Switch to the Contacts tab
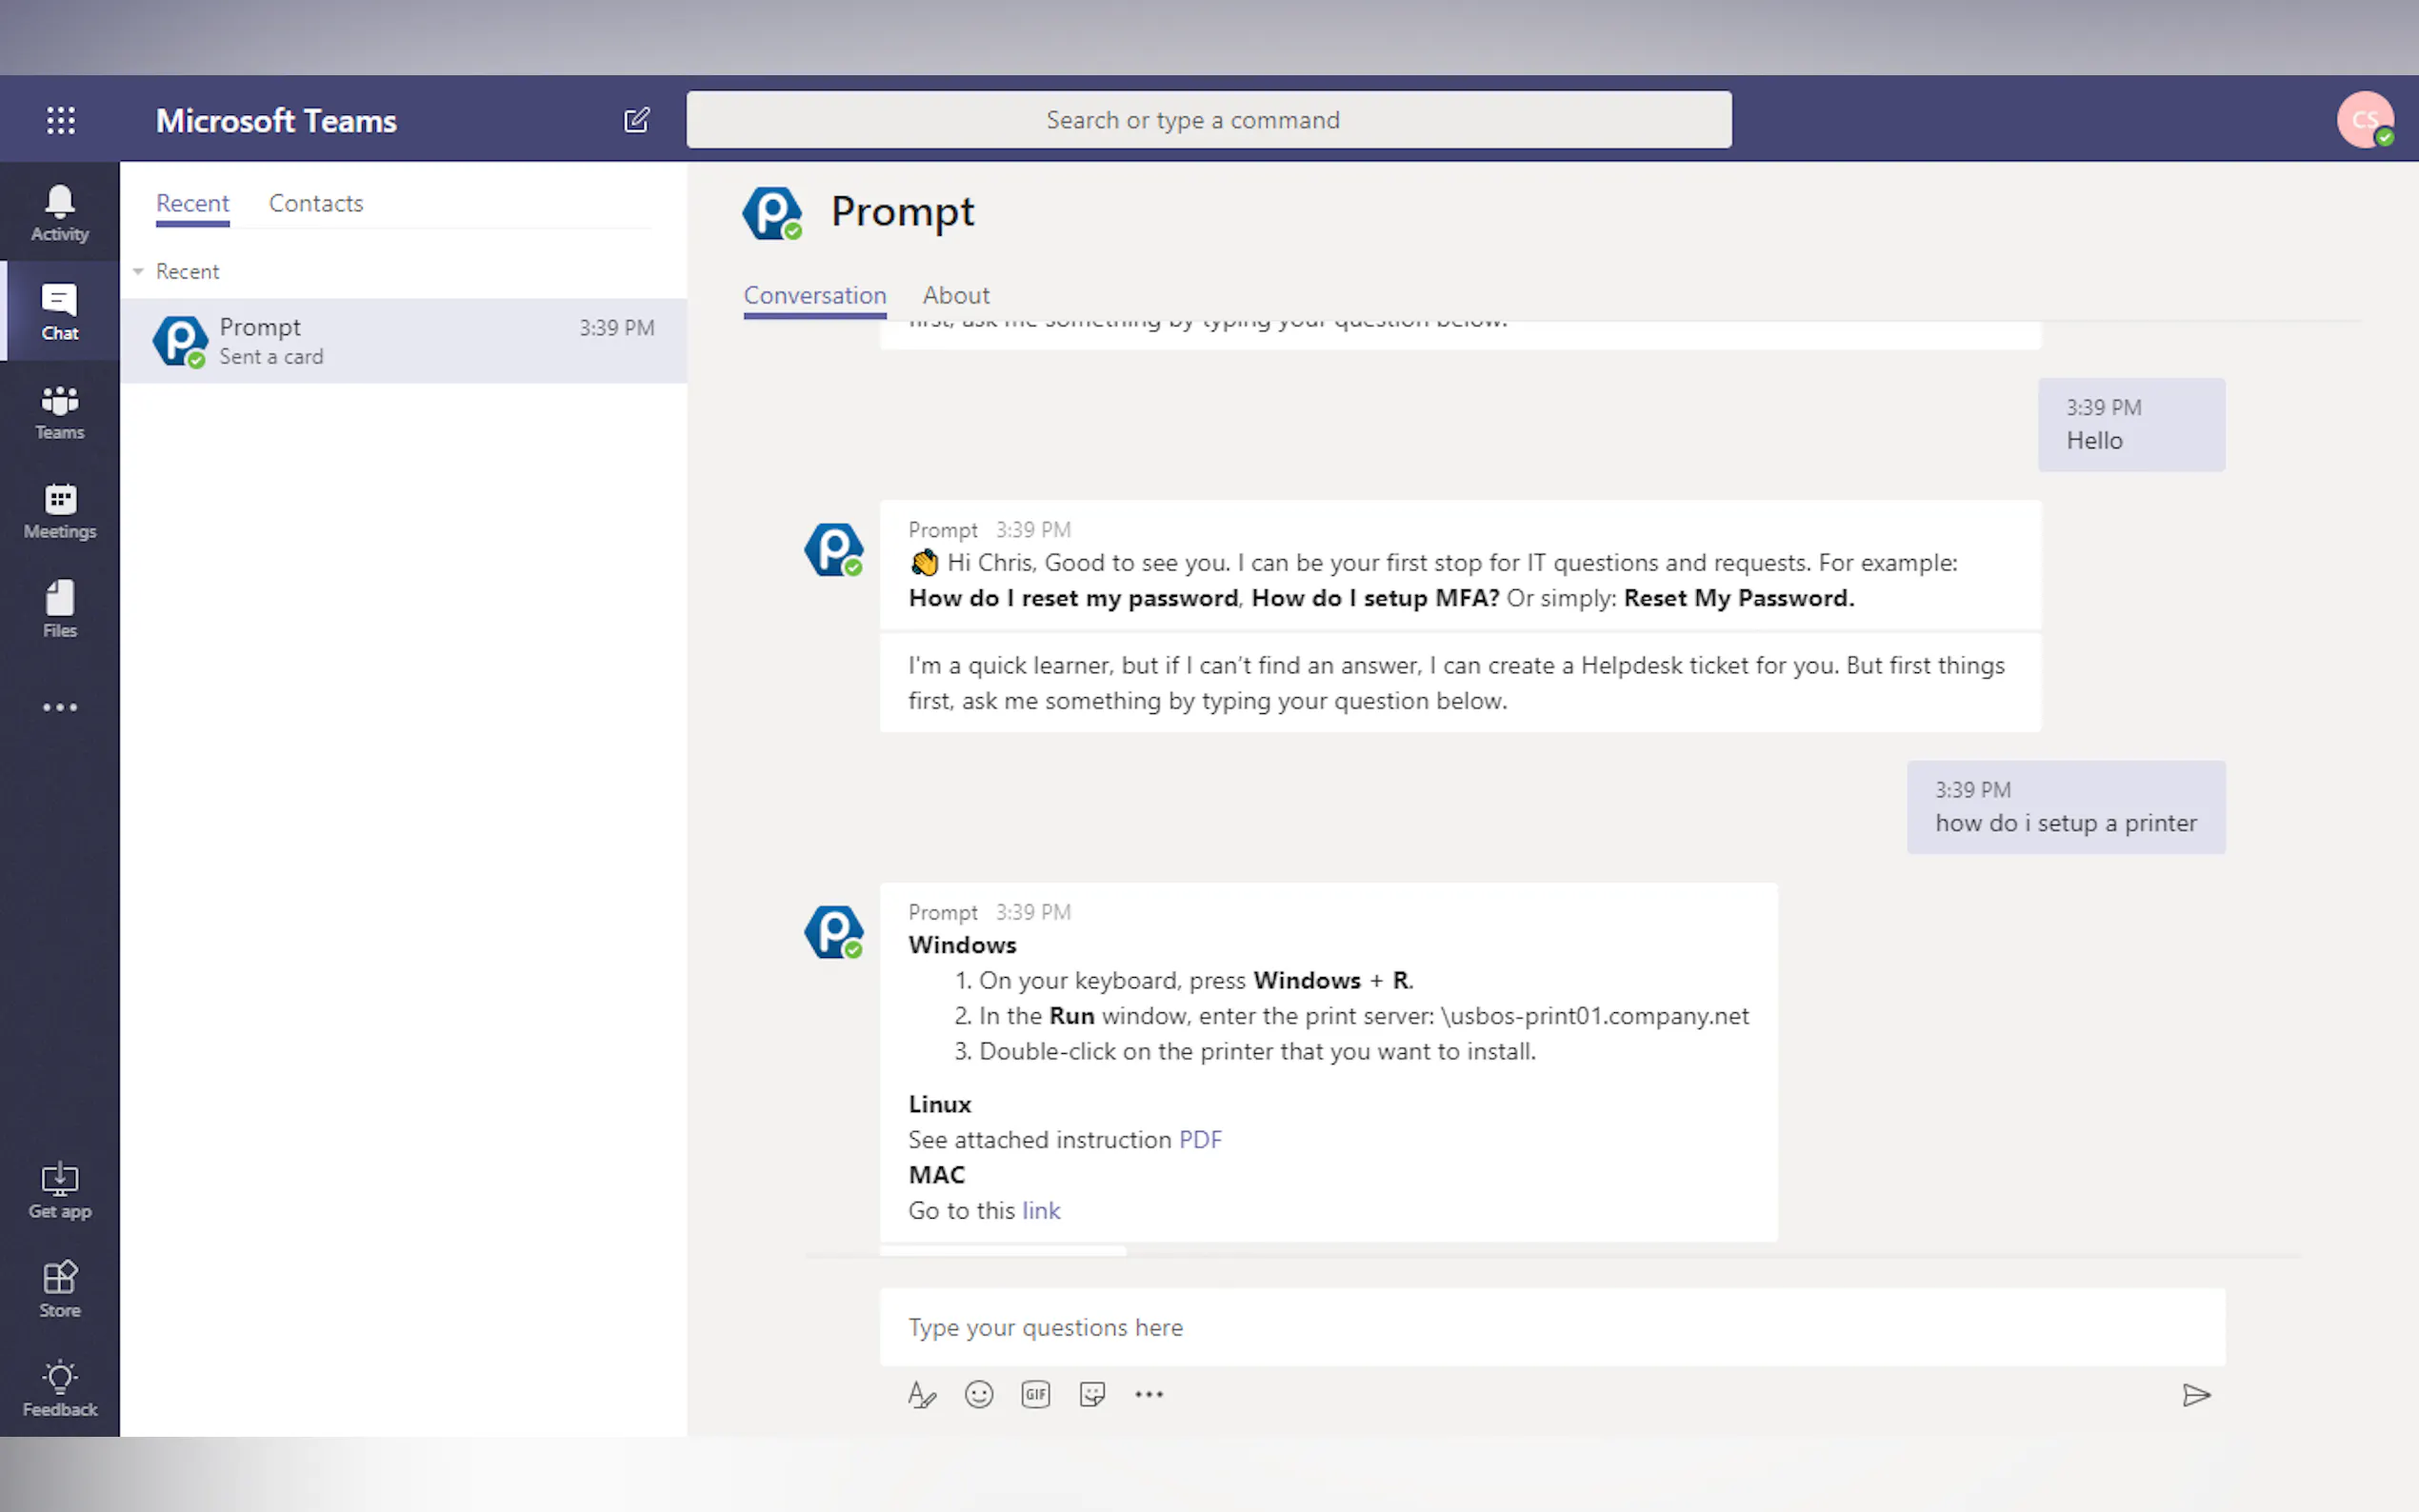Image resolution: width=2419 pixels, height=1512 pixels. click(x=315, y=203)
